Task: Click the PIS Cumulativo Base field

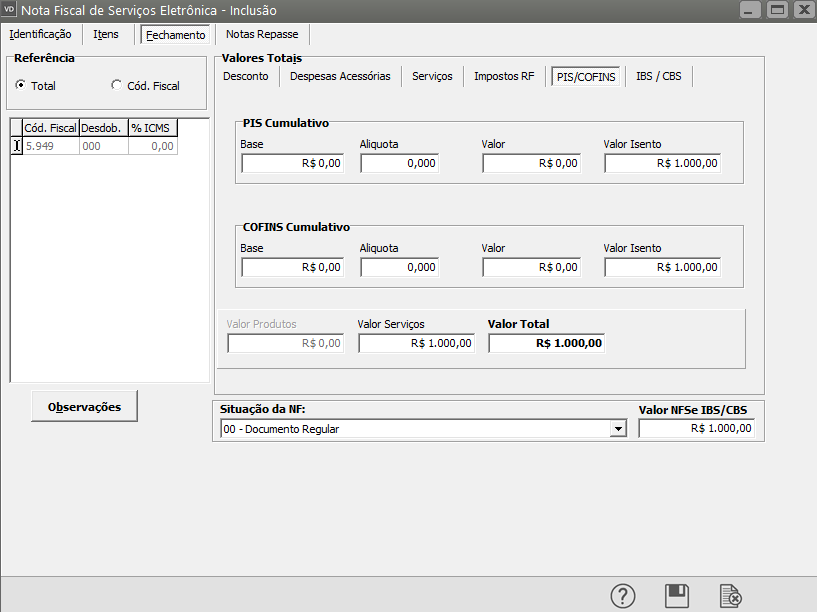Action: point(292,163)
